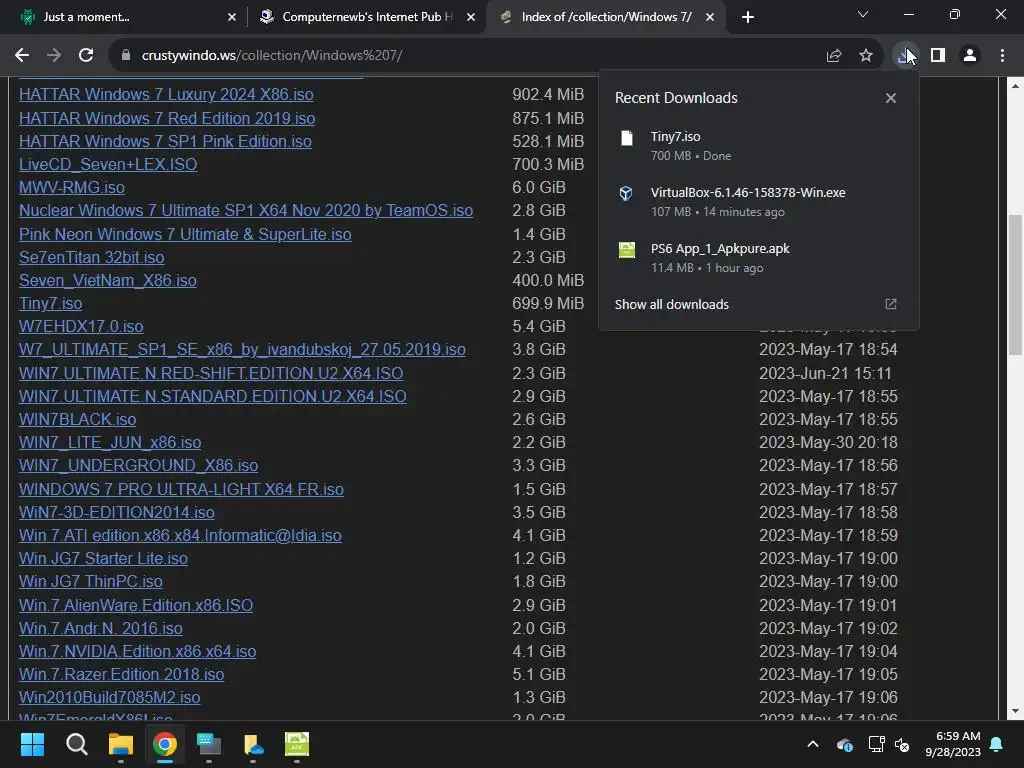
Task: Open the Chrome side panel
Action: [938, 56]
